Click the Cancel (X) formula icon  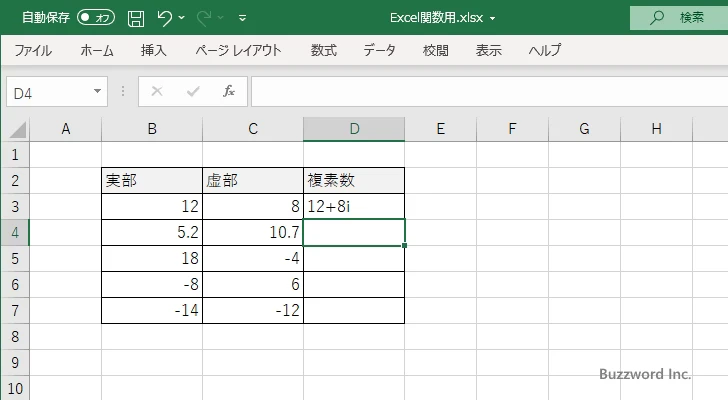(157, 91)
